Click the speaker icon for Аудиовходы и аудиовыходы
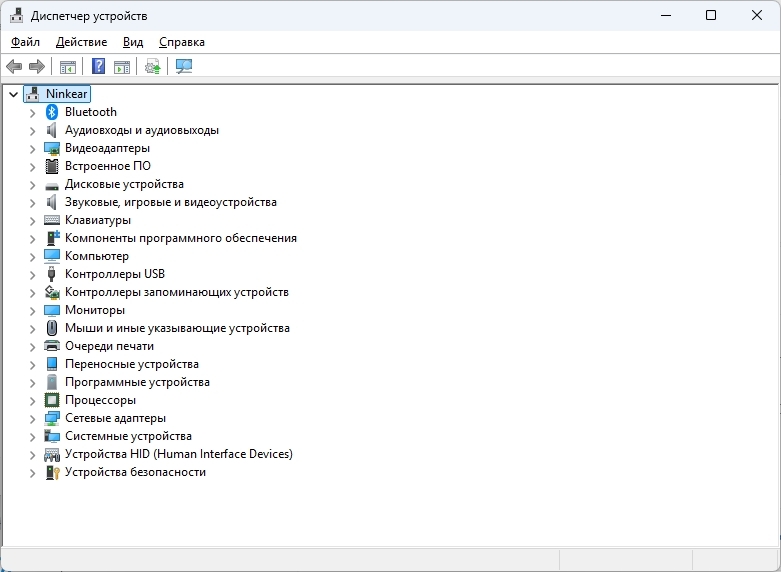The height and width of the screenshot is (572, 781). coord(52,130)
